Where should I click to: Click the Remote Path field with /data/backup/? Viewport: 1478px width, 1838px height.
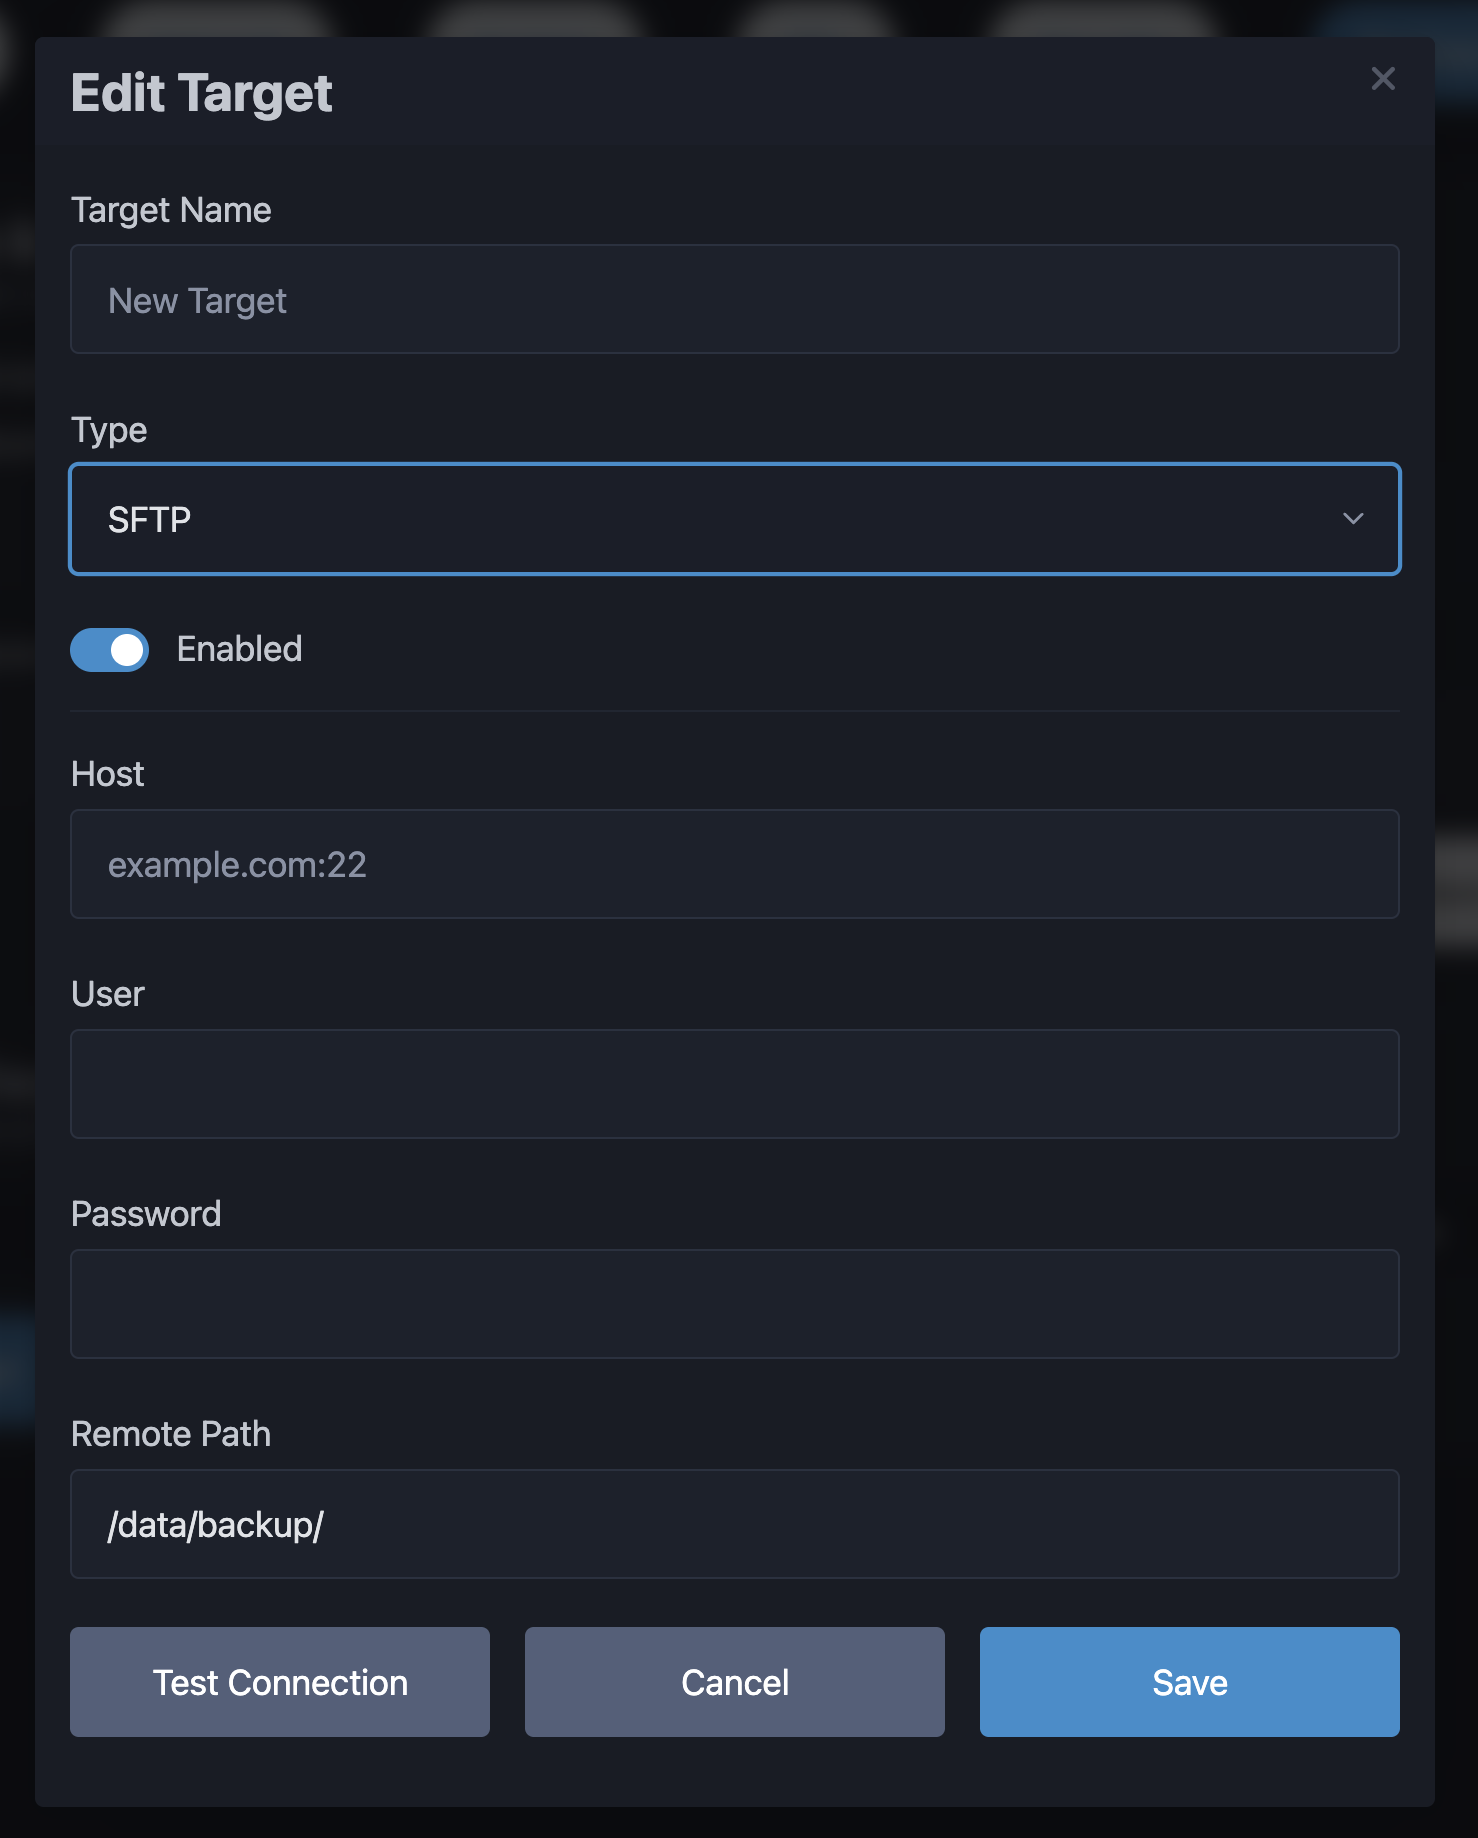click(734, 1524)
